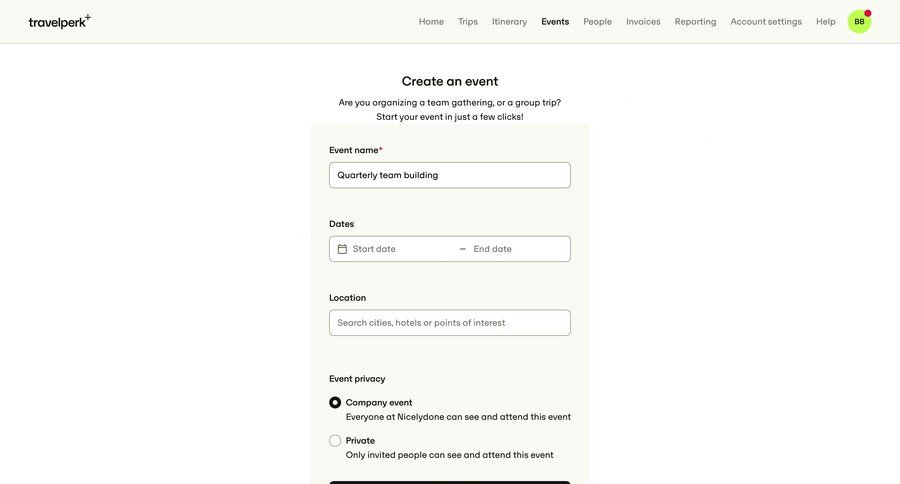Navigate to Itinerary
The height and width of the screenshot is (484, 900).
[509, 22]
